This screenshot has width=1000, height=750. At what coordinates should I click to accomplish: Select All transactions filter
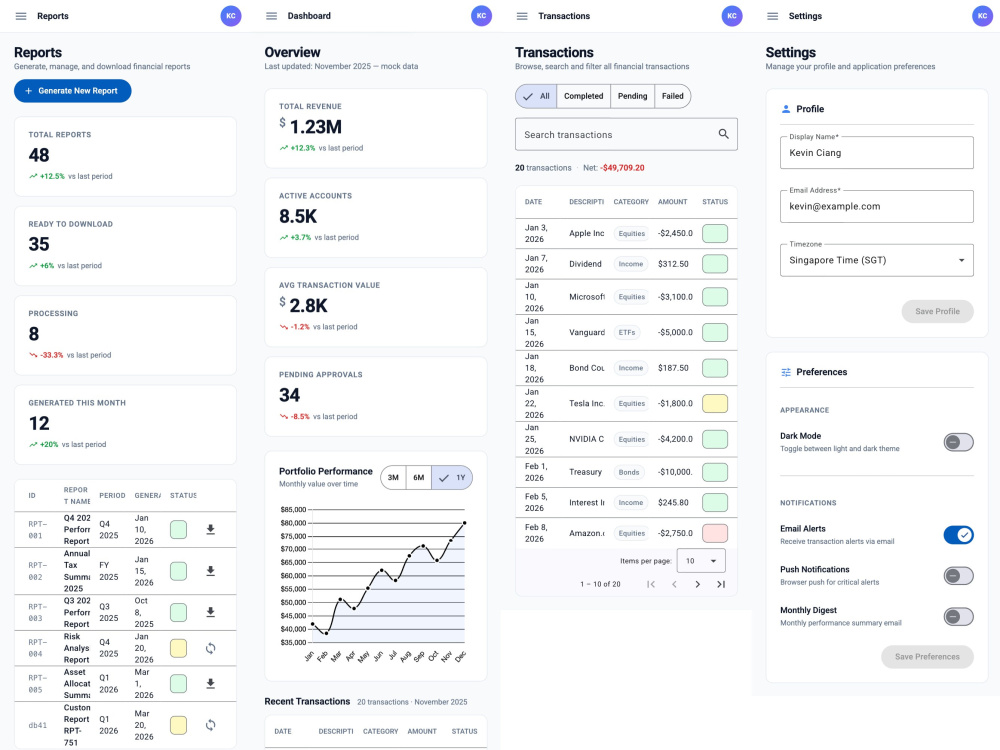pyautogui.click(x=536, y=96)
